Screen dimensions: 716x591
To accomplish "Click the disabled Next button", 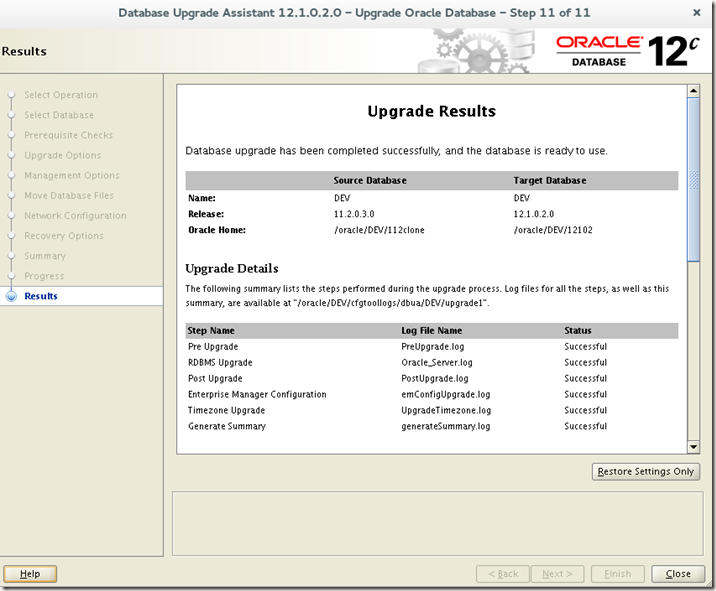I will pyautogui.click(x=558, y=574).
